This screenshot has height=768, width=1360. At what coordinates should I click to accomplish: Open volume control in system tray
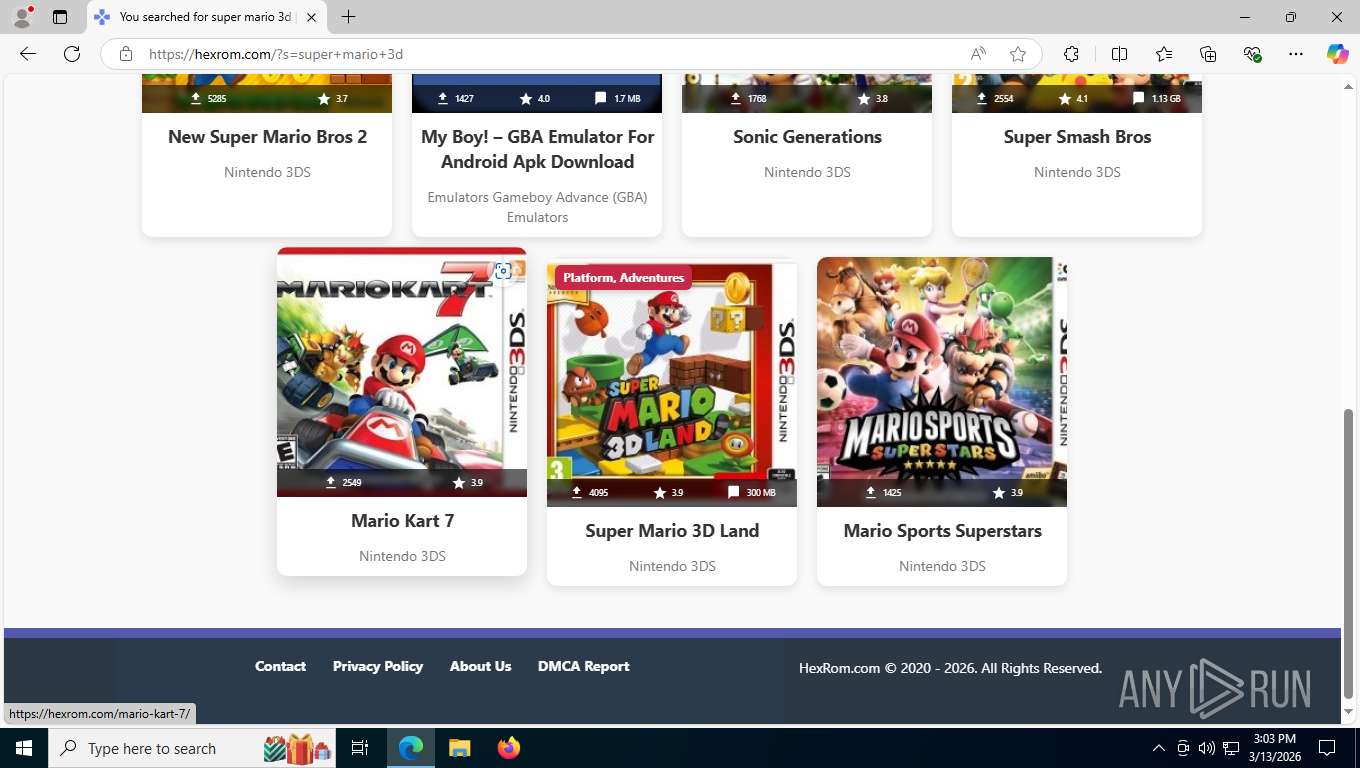1206,748
